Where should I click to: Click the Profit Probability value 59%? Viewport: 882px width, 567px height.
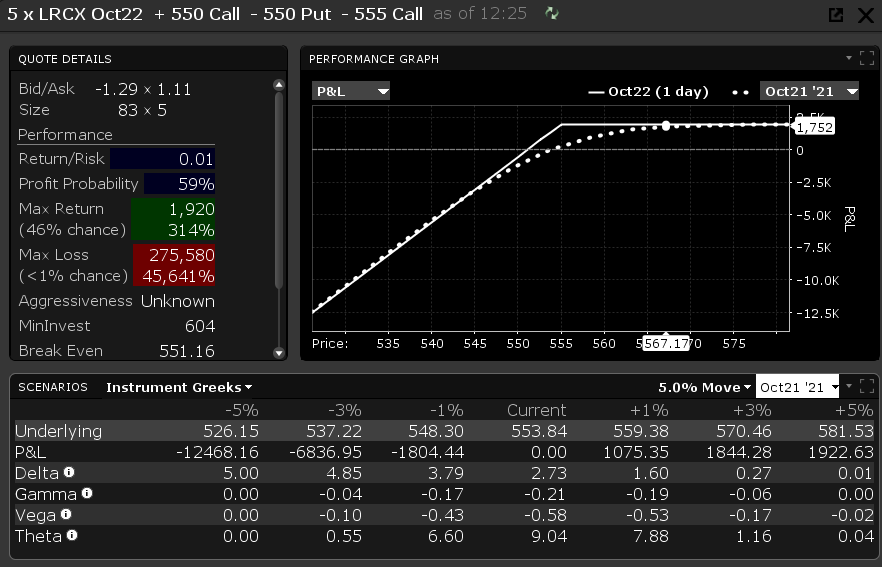[x=196, y=184]
